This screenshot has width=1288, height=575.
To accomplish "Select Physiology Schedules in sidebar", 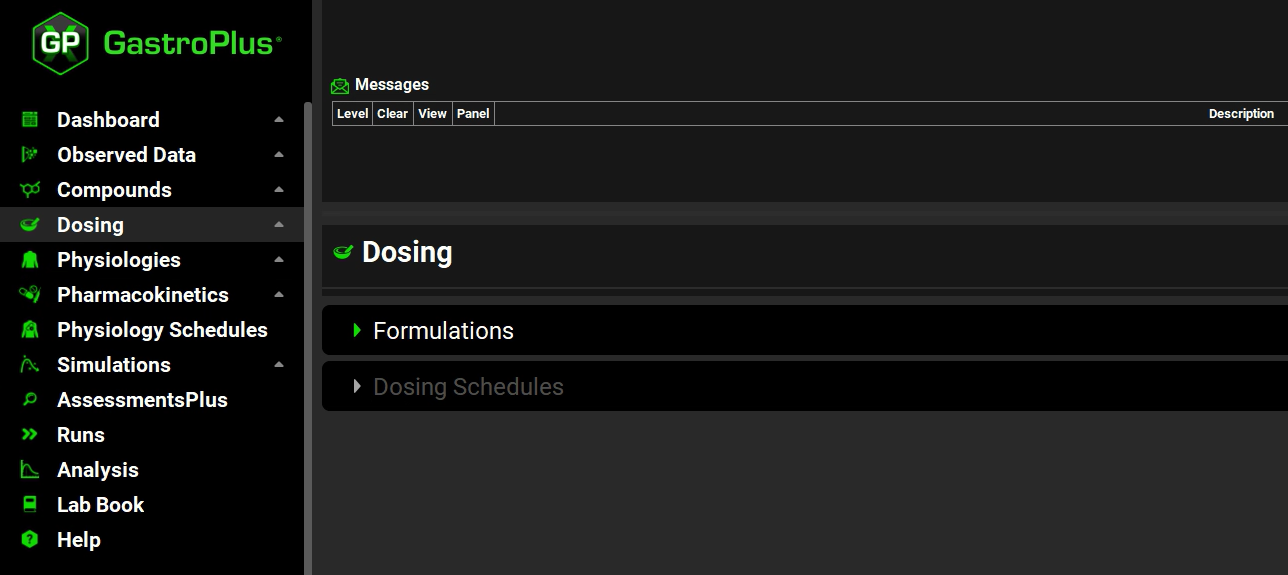I will click(162, 330).
